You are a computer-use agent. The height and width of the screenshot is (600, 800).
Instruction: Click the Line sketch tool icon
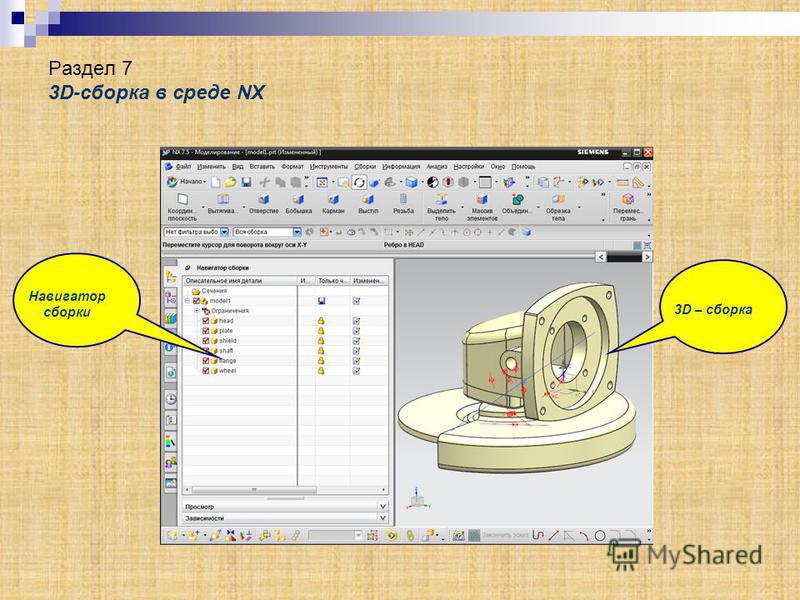pyautogui.click(x=554, y=536)
